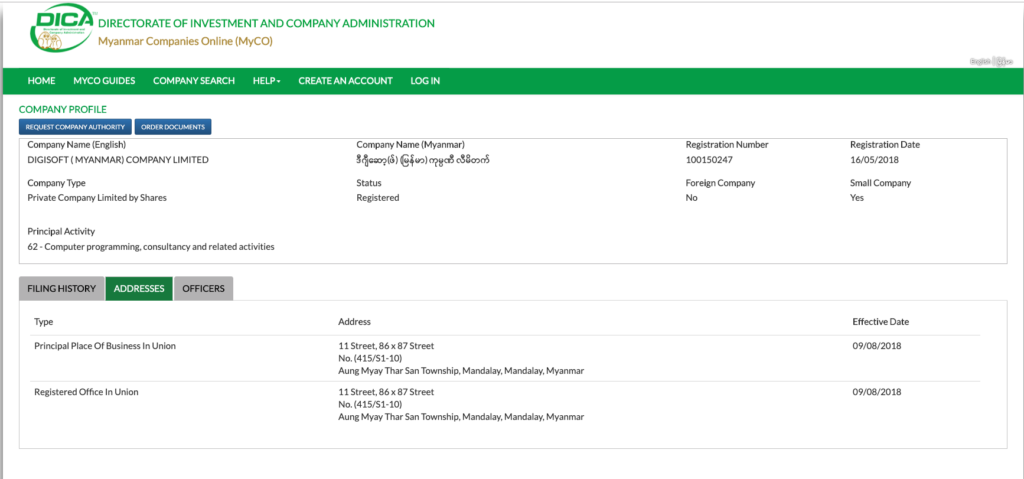Click 'No. (415/S1-10)' in Principal Place address
The height and width of the screenshot is (479, 1024).
pyautogui.click(x=369, y=359)
